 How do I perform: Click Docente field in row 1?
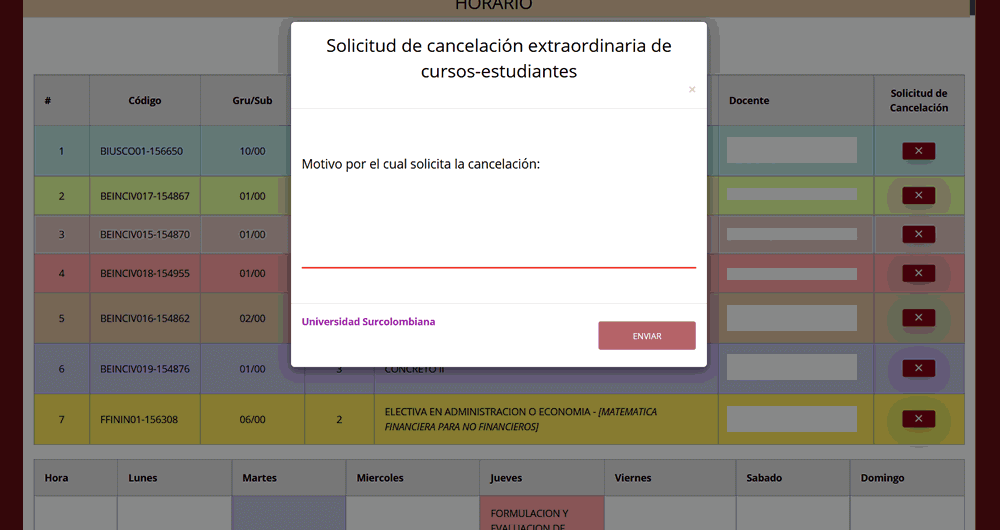(791, 151)
